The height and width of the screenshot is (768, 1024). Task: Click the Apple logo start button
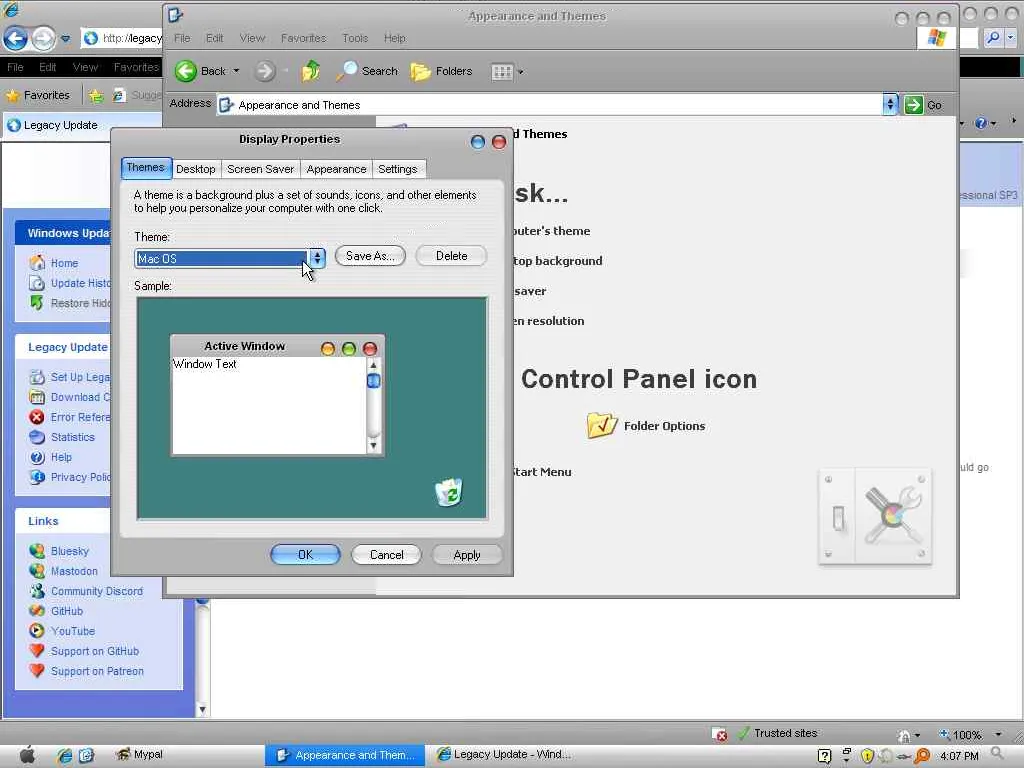click(27, 754)
